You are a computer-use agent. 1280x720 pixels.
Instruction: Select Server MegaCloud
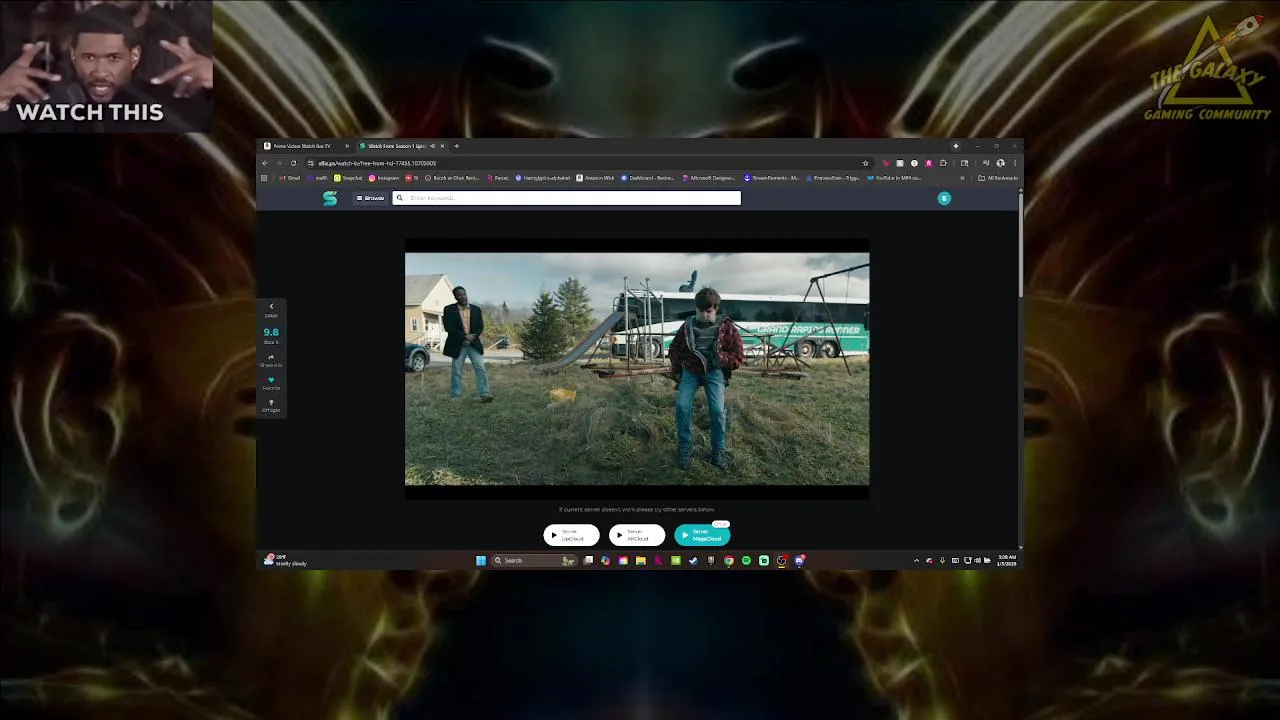click(702, 535)
